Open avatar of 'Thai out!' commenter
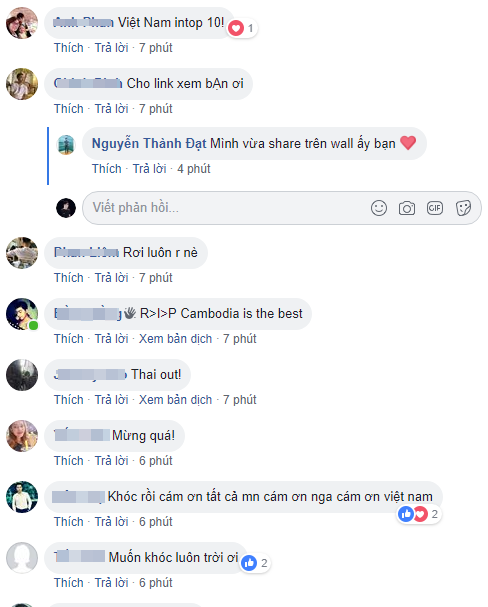This screenshot has height=607, width=488. [x=22, y=375]
